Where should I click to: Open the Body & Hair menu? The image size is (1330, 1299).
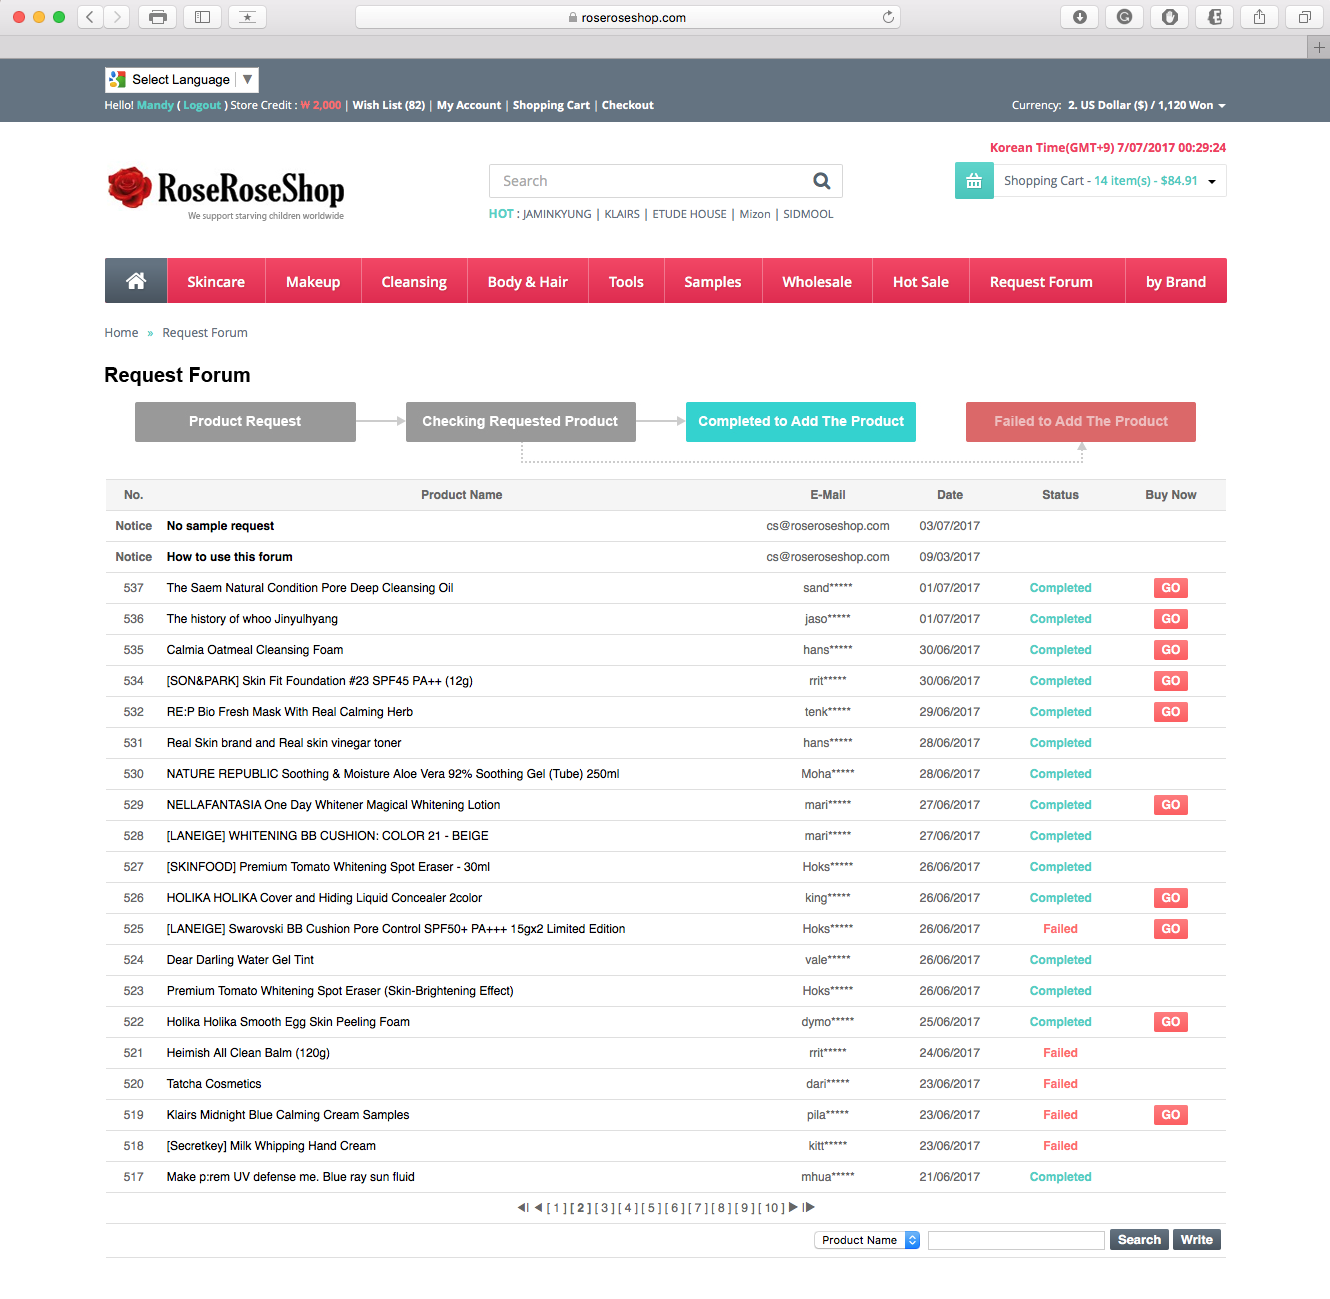pyautogui.click(x=528, y=282)
